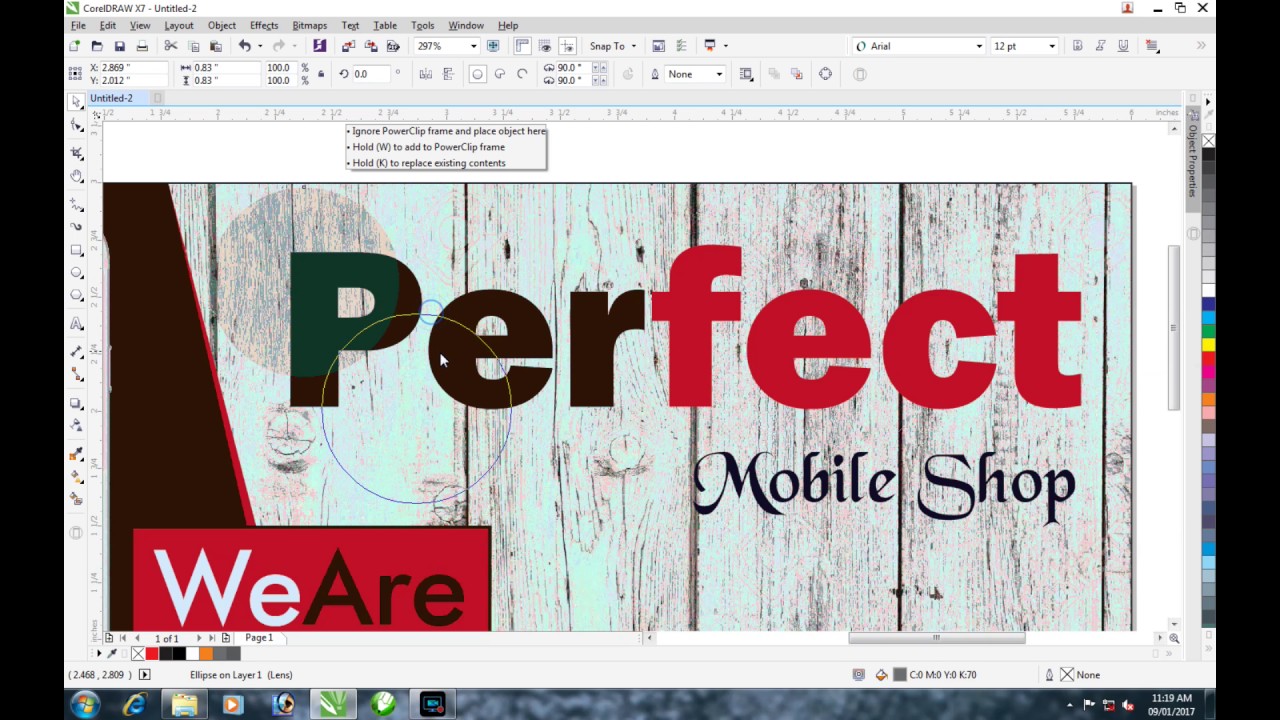The height and width of the screenshot is (720, 1280).
Task: Open Internet Explorer from taskbar
Action: point(134,705)
